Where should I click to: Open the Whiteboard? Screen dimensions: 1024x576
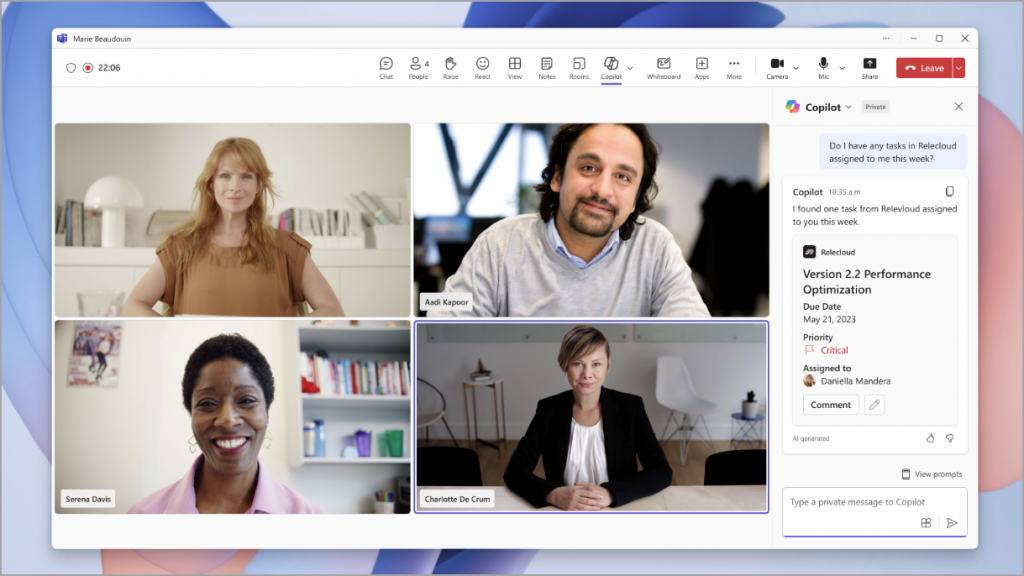tap(664, 68)
